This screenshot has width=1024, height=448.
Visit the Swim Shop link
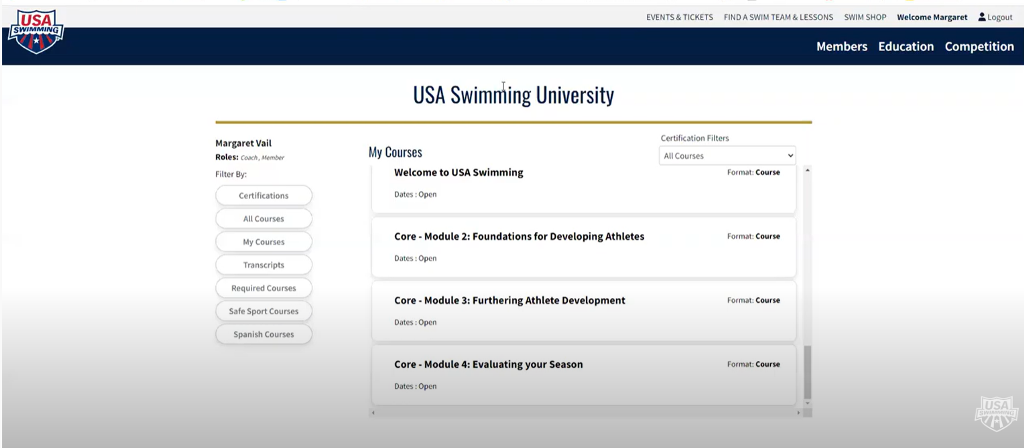865,17
